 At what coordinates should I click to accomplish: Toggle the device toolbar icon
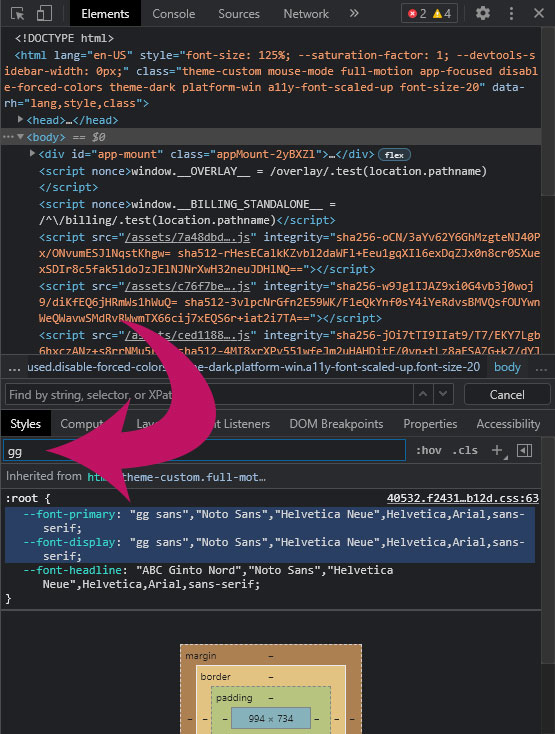(44, 14)
